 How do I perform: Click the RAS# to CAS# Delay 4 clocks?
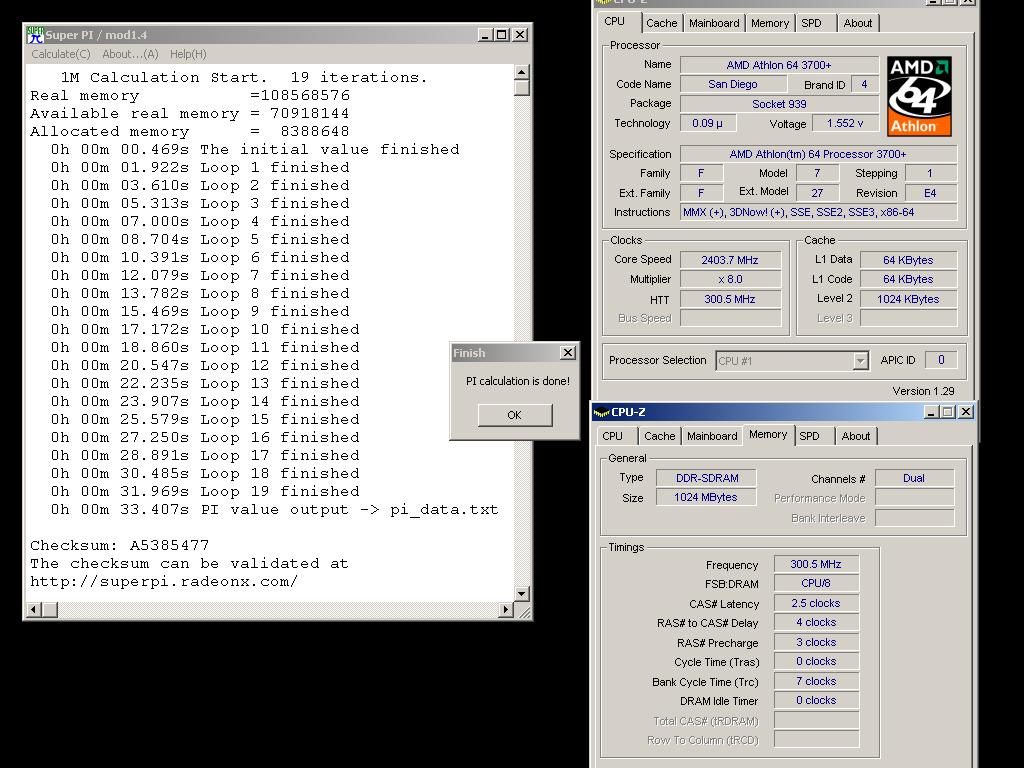[816, 622]
